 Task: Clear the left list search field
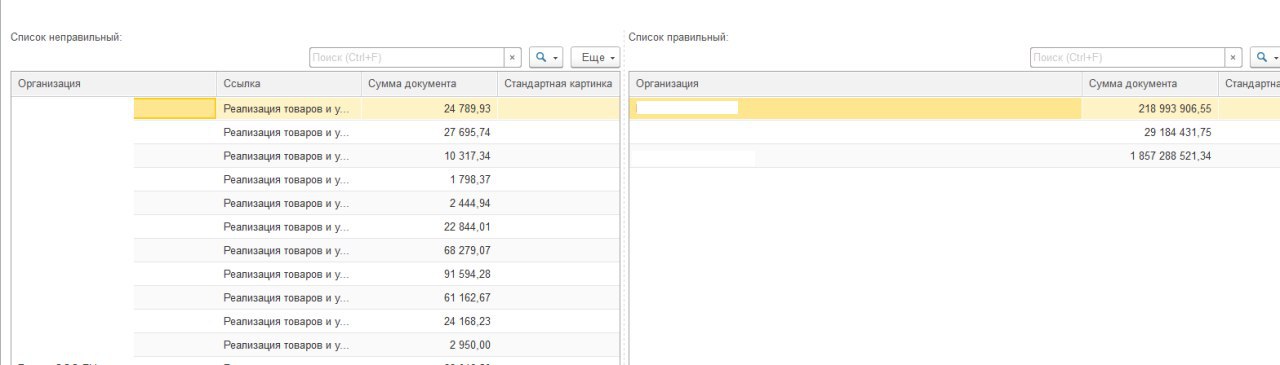[513, 58]
